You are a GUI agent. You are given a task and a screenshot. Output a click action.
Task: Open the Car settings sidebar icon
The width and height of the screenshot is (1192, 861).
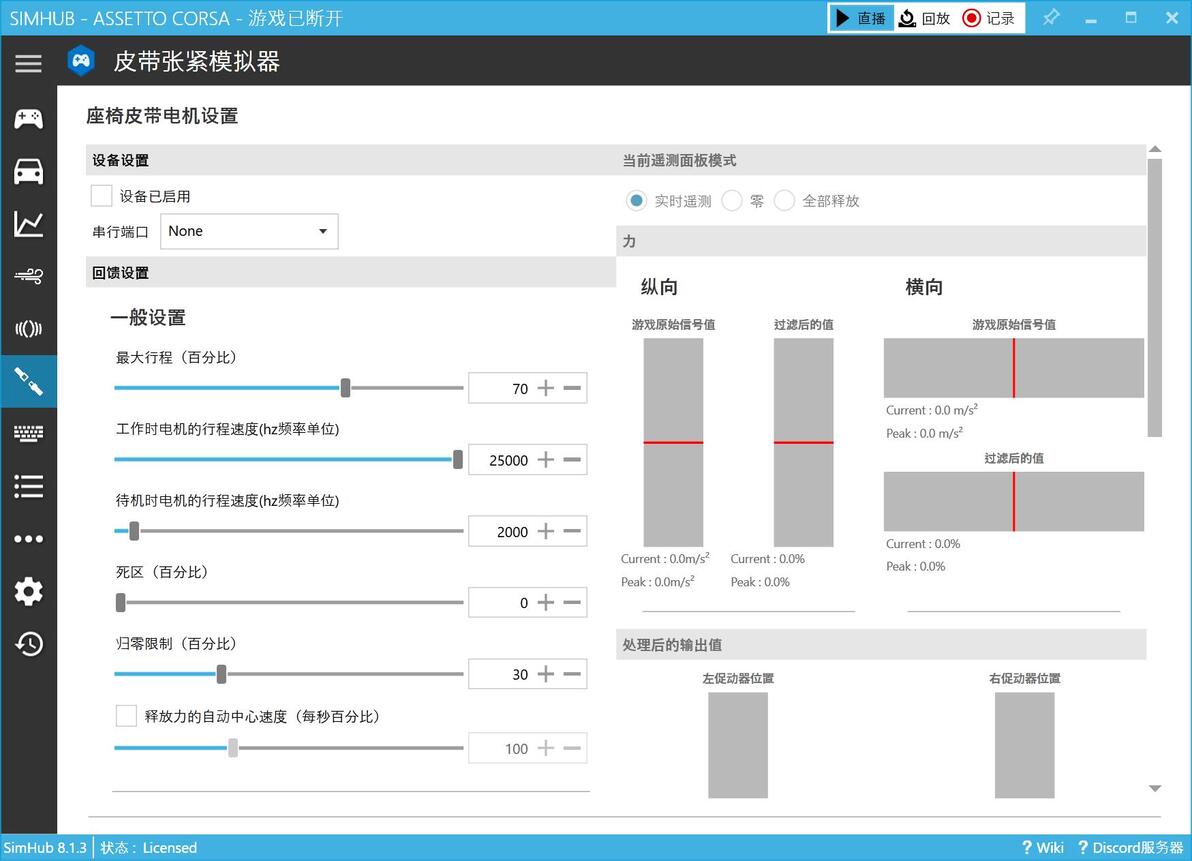(x=28, y=171)
